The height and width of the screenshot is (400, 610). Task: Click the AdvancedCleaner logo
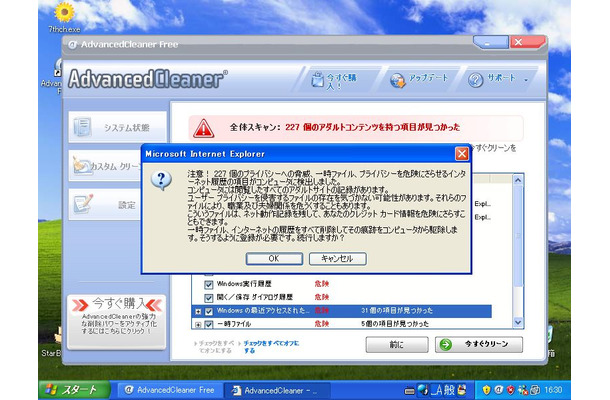click(147, 79)
